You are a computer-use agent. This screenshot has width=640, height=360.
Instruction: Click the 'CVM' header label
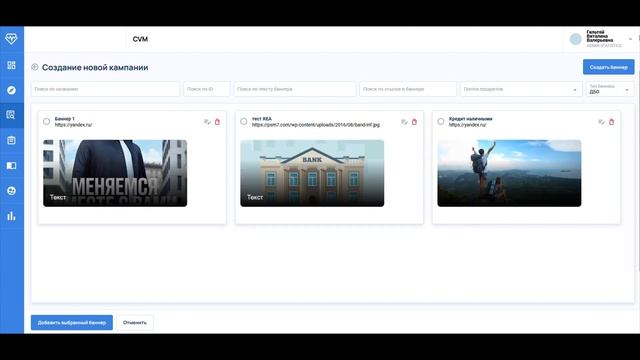(x=140, y=39)
